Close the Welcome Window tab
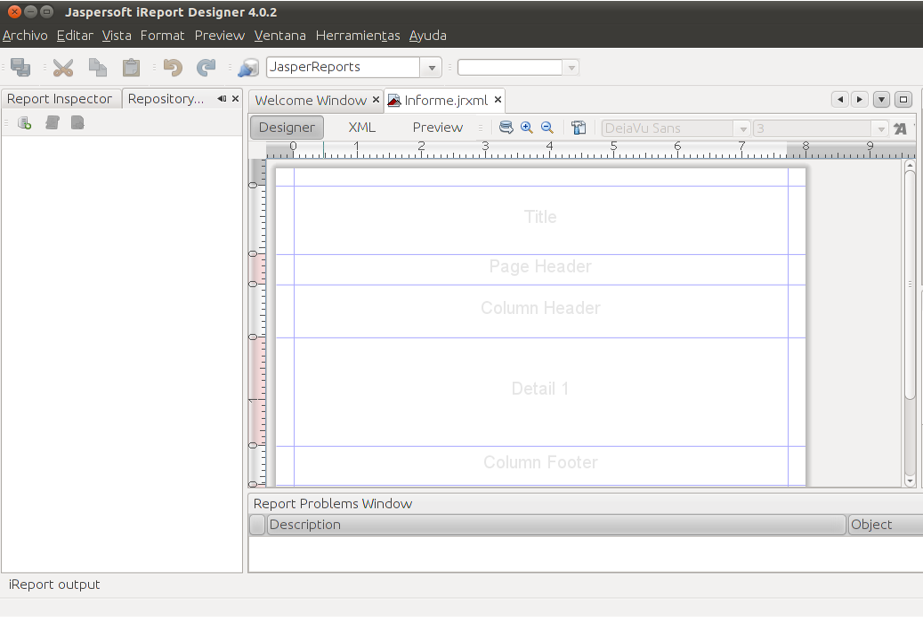Image resolution: width=923 pixels, height=617 pixels. (376, 100)
